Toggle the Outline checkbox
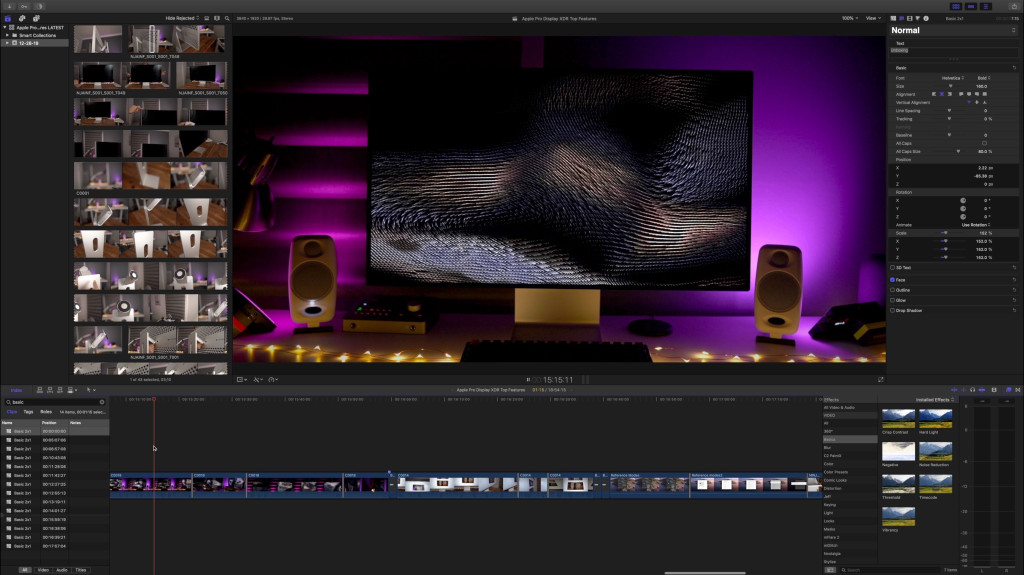Screen dimensions: 1024x575 893,290
